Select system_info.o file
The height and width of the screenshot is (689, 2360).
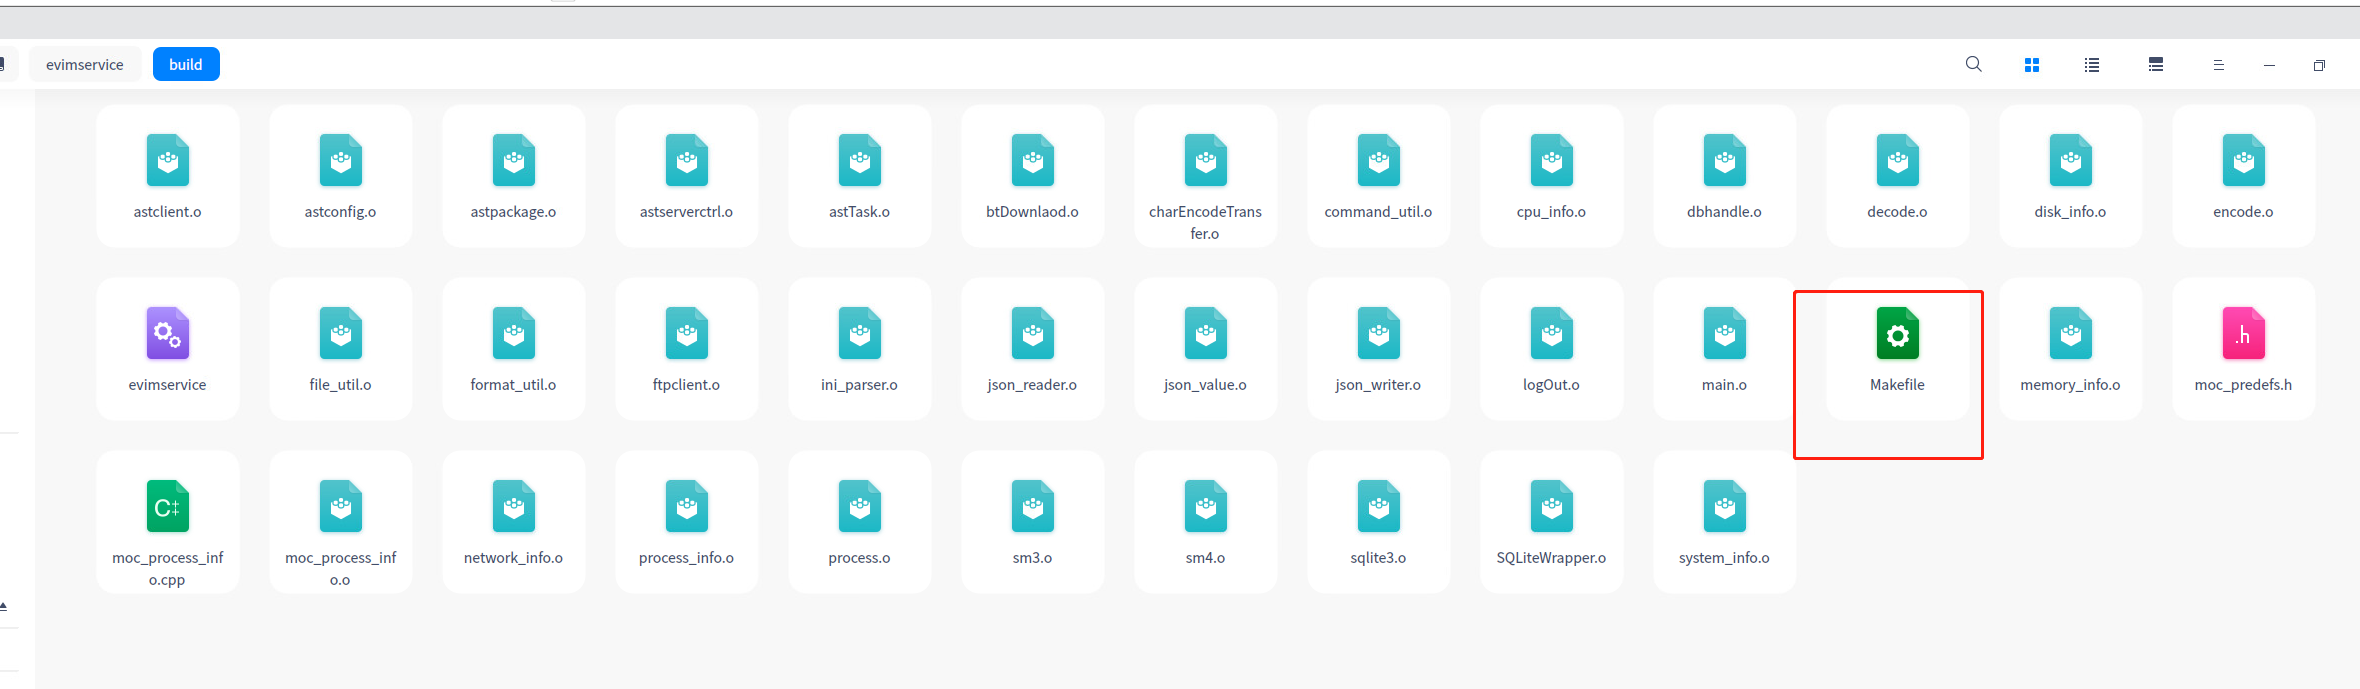click(1724, 522)
